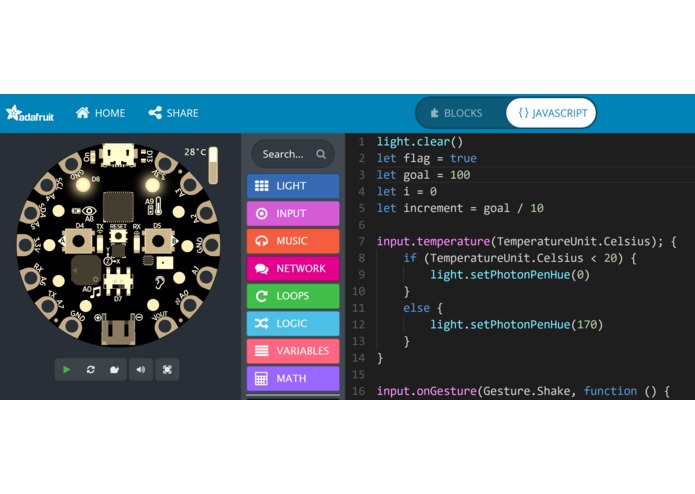Mute the simulator audio

141,370
